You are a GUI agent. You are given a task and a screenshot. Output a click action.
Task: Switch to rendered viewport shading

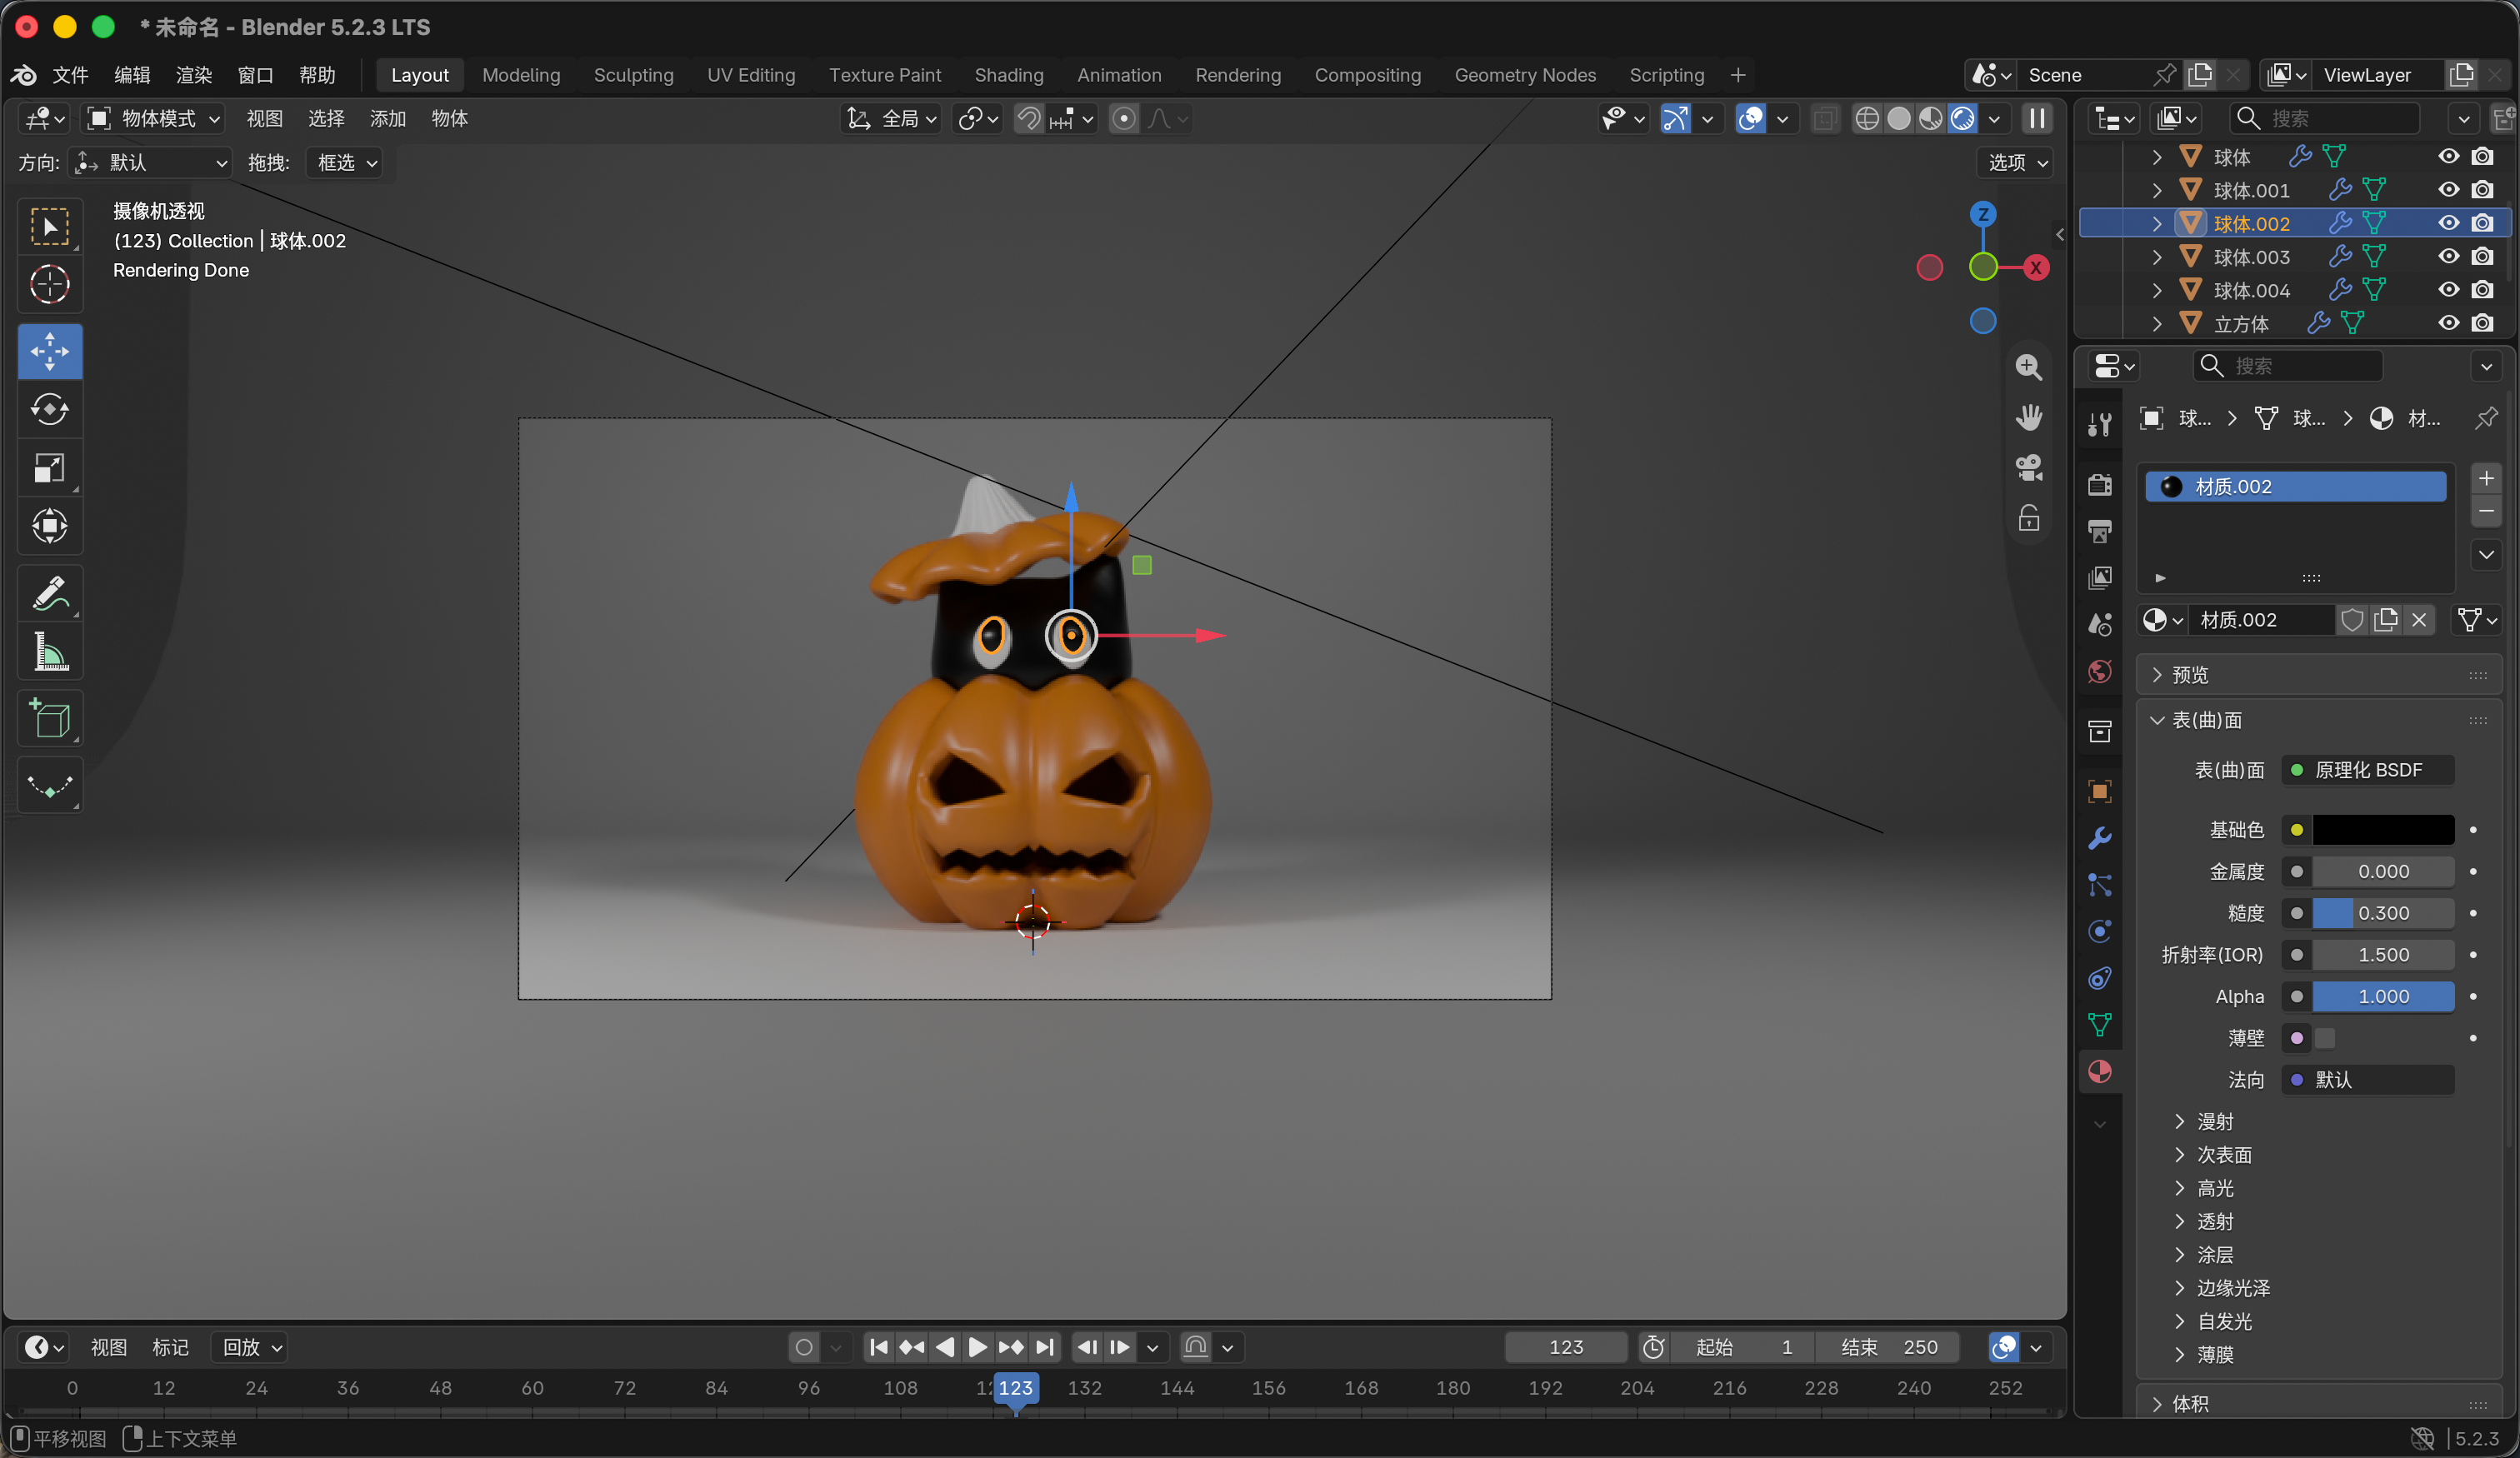click(x=1963, y=119)
